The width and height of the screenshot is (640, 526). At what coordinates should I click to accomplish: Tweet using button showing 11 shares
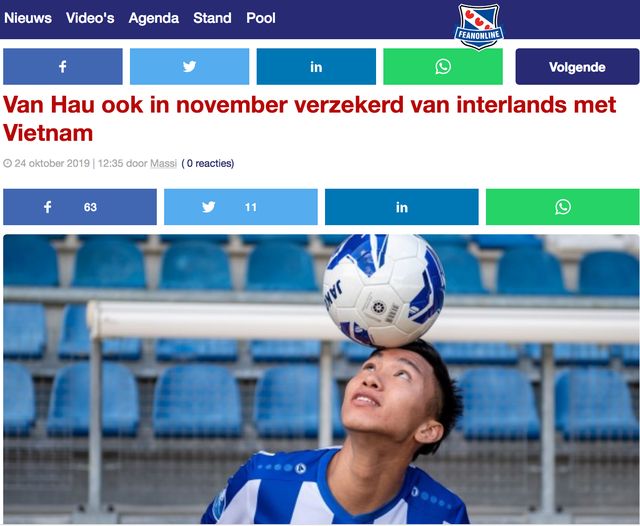pos(241,207)
